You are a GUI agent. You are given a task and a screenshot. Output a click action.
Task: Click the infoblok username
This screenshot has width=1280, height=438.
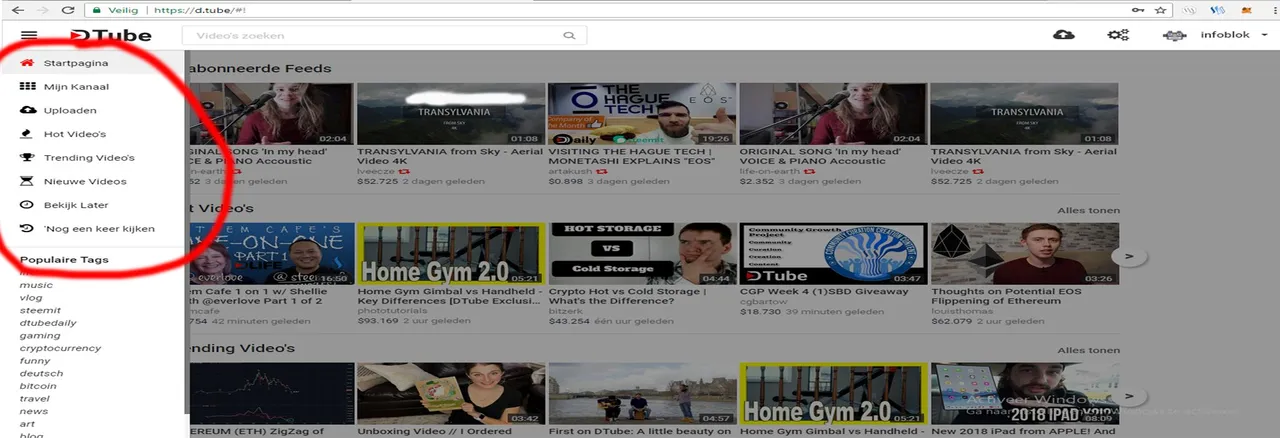[x=1226, y=36]
